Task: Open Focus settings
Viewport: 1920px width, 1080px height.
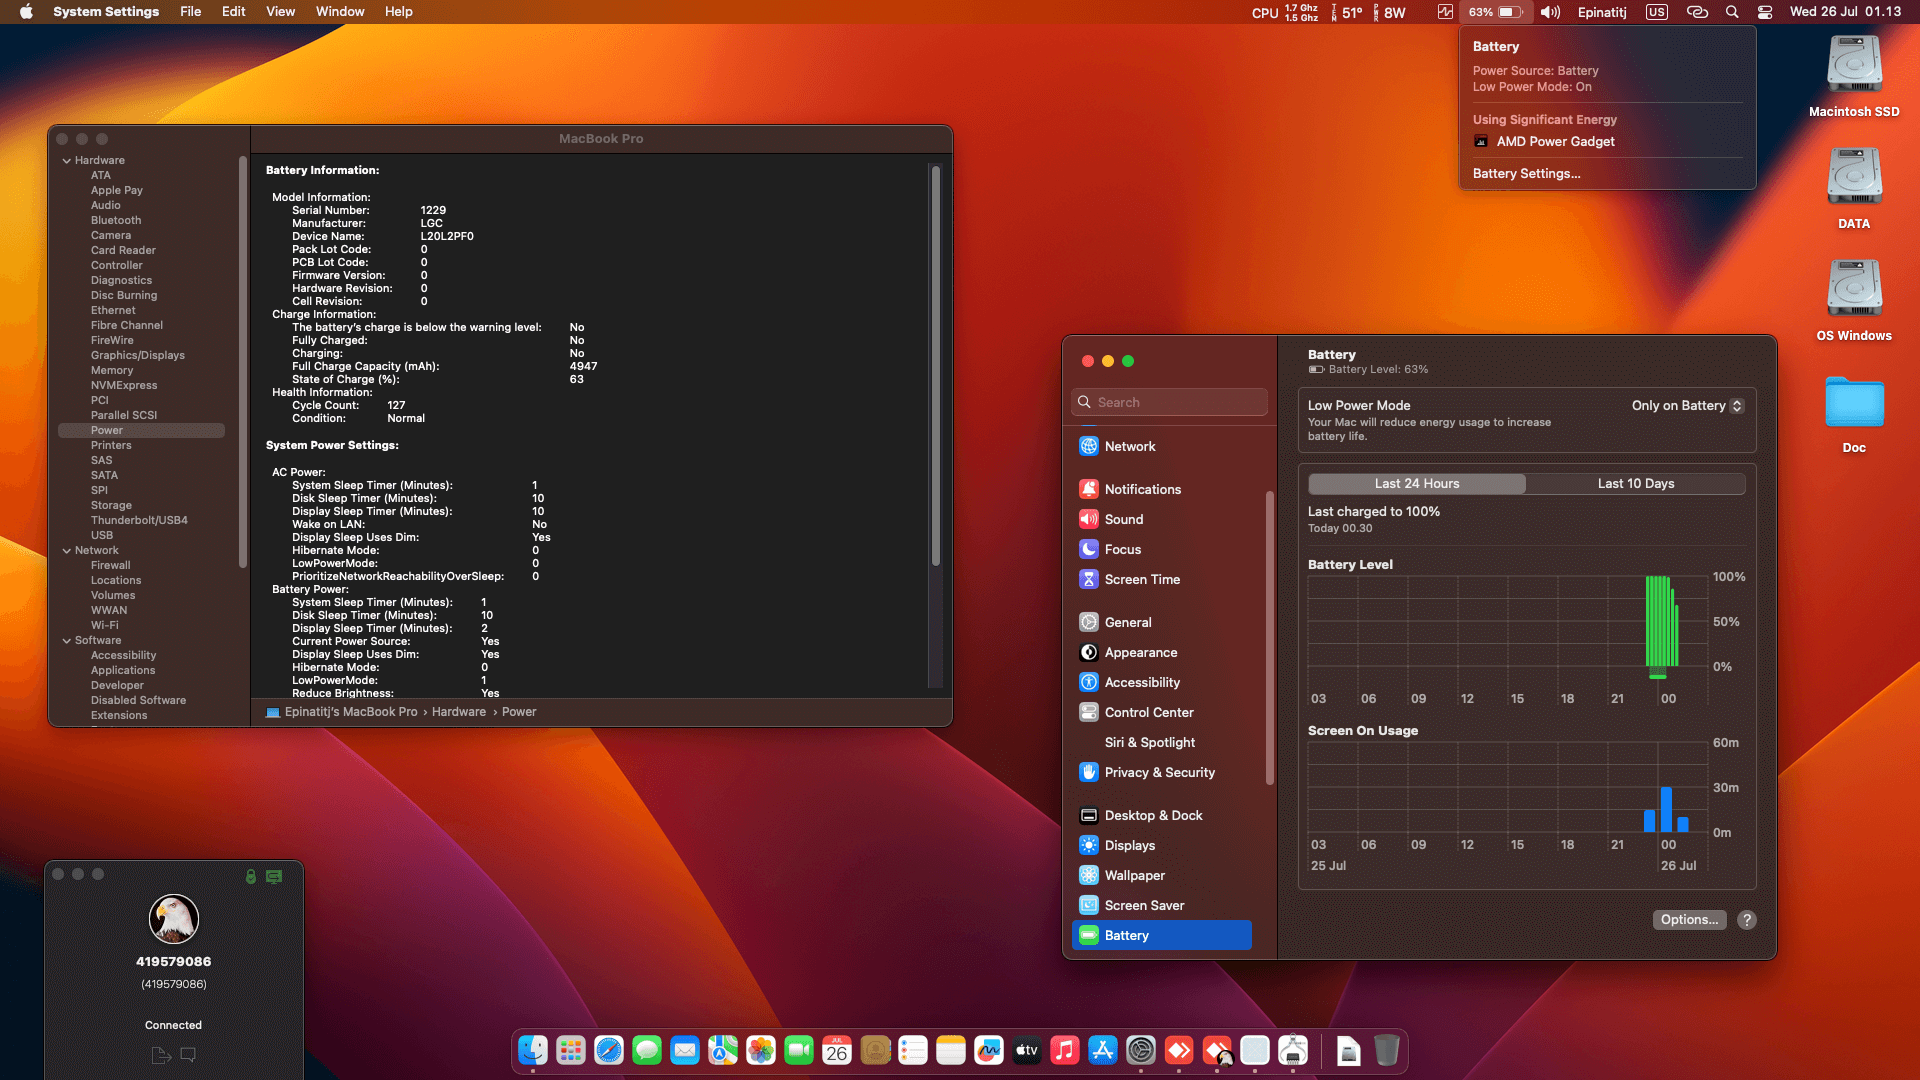Action: [x=1122, y=549]
